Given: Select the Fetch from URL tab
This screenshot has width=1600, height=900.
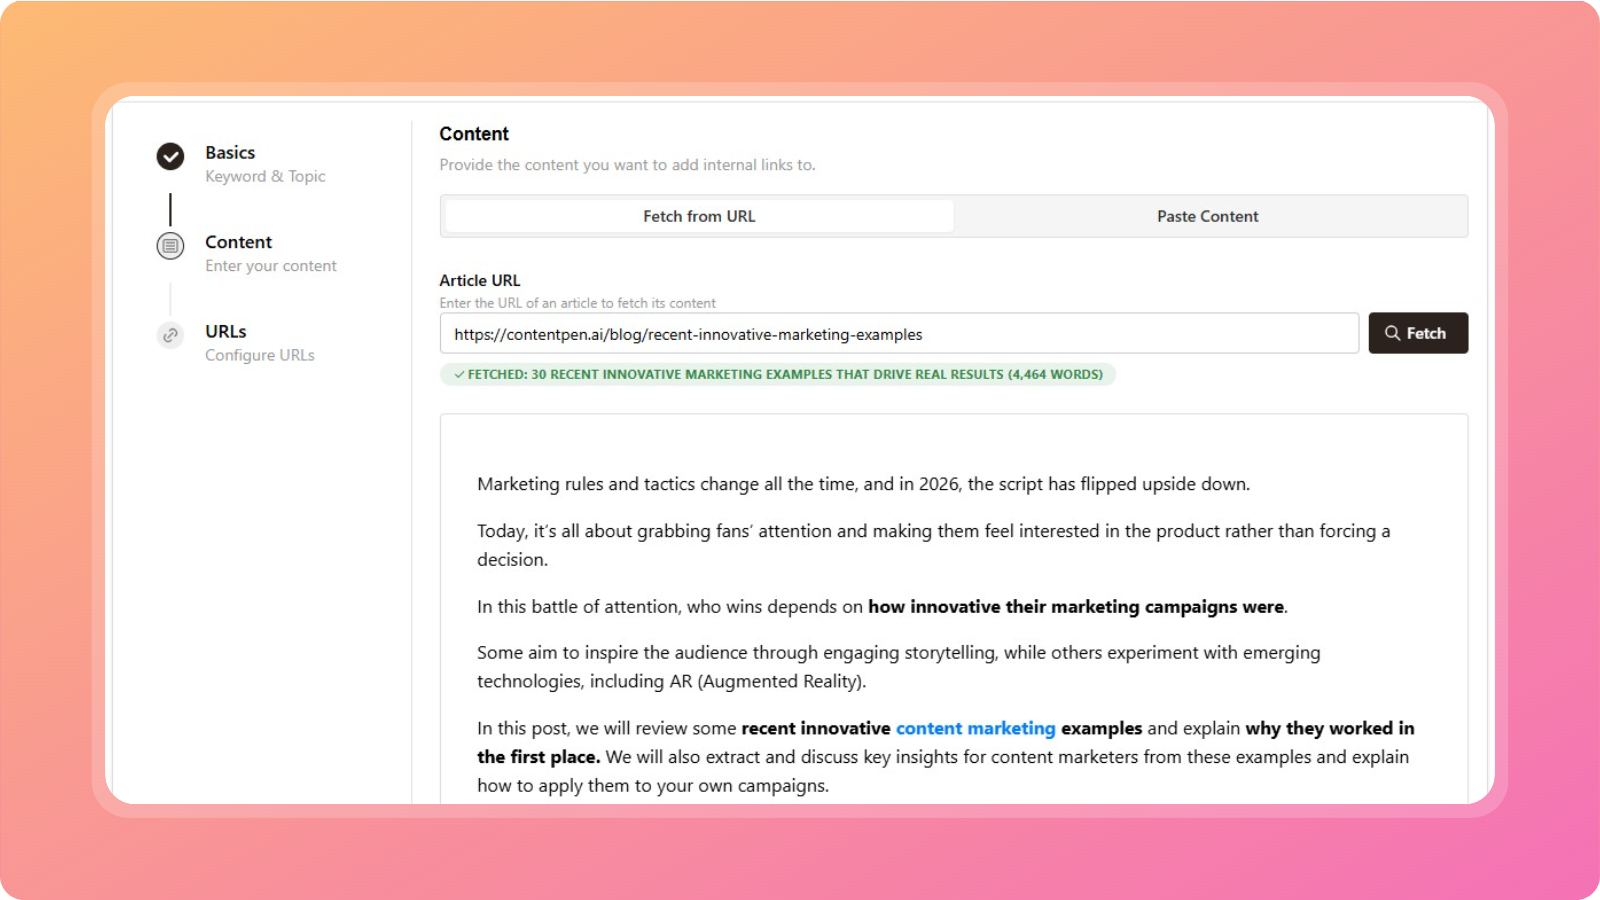Looking at the screenshot, I should pos(697,215).
